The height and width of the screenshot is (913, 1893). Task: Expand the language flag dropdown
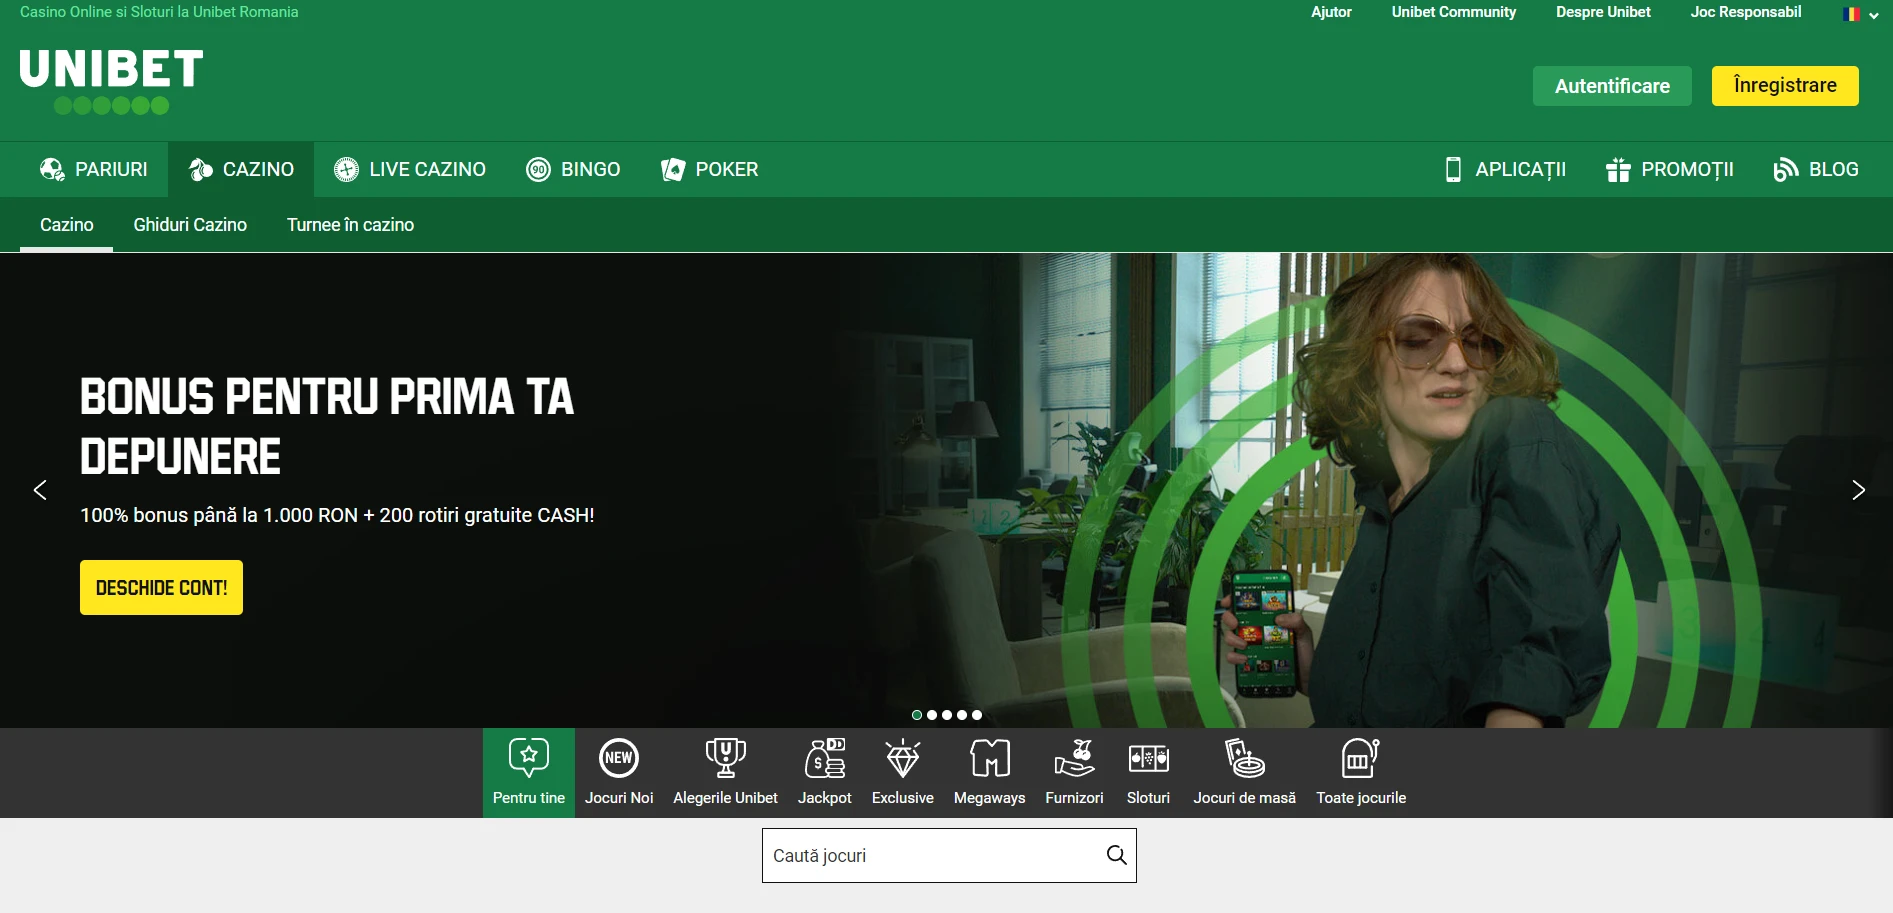[x=1860, y=14]
